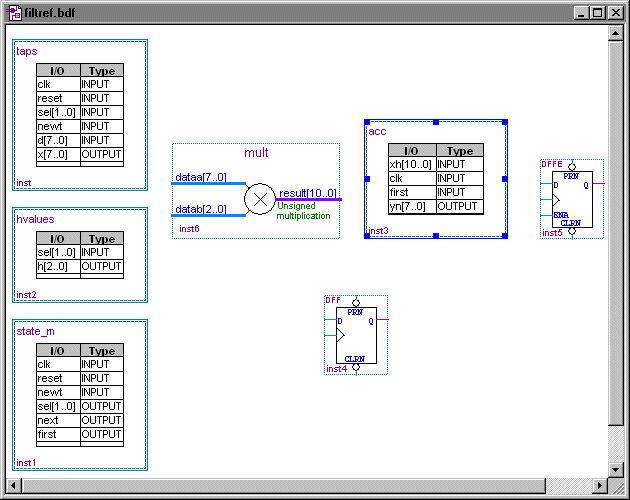
Task: Click the acc block name label
Action: pyautogui.click(x=377, y=131)
